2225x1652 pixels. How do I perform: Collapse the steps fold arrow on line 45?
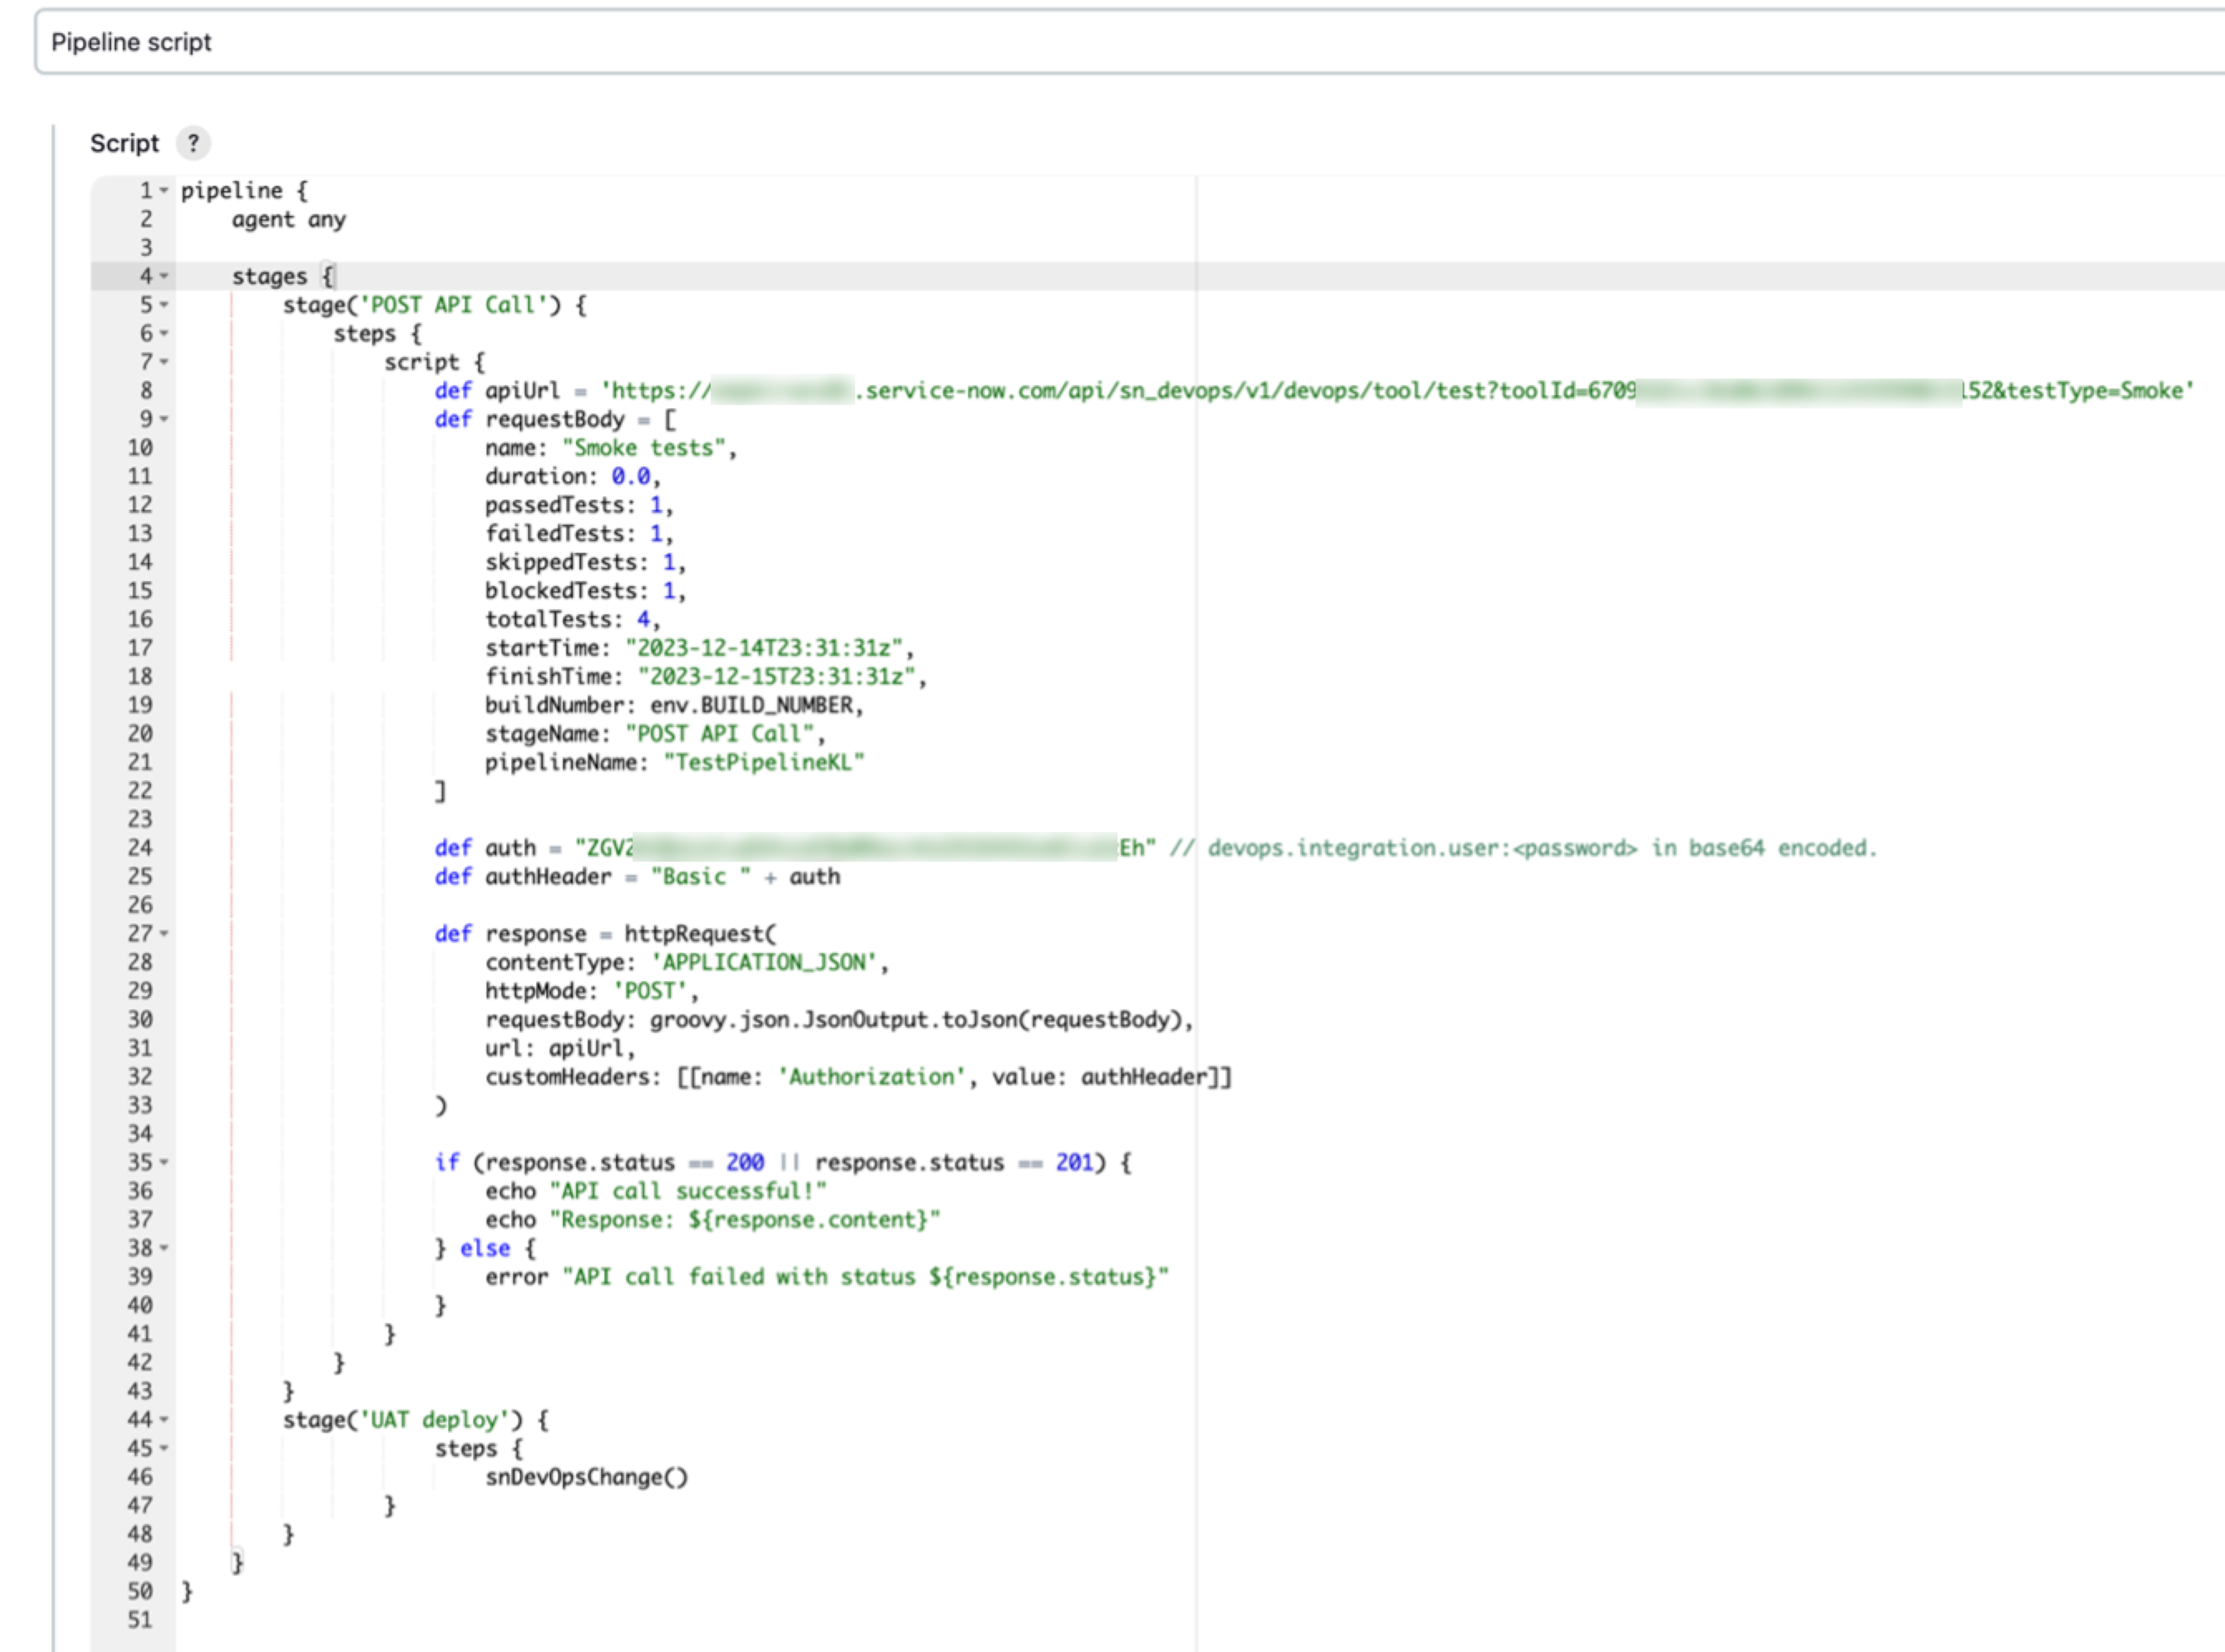(164, 1449)
